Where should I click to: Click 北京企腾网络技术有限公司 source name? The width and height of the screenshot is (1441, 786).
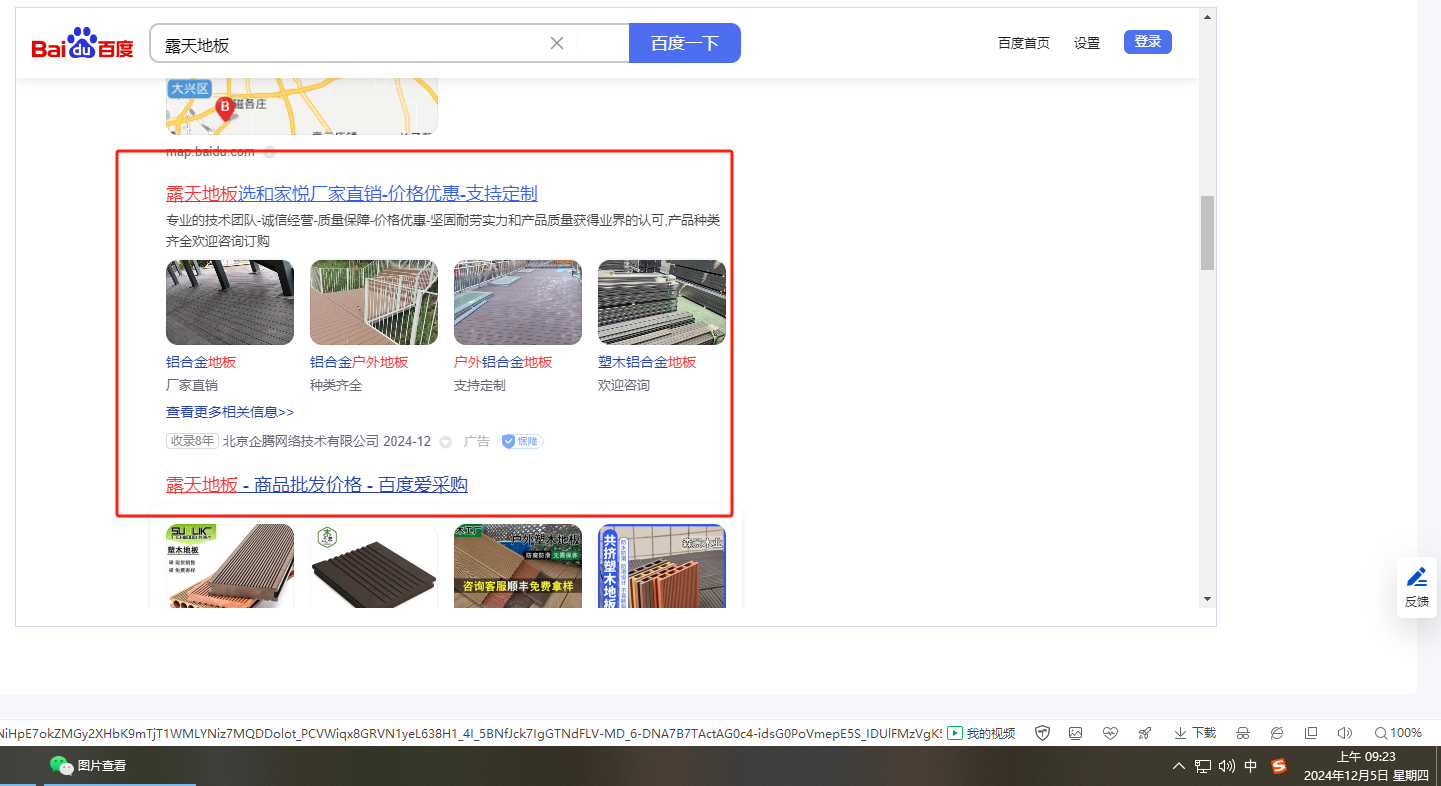(301, 441)
